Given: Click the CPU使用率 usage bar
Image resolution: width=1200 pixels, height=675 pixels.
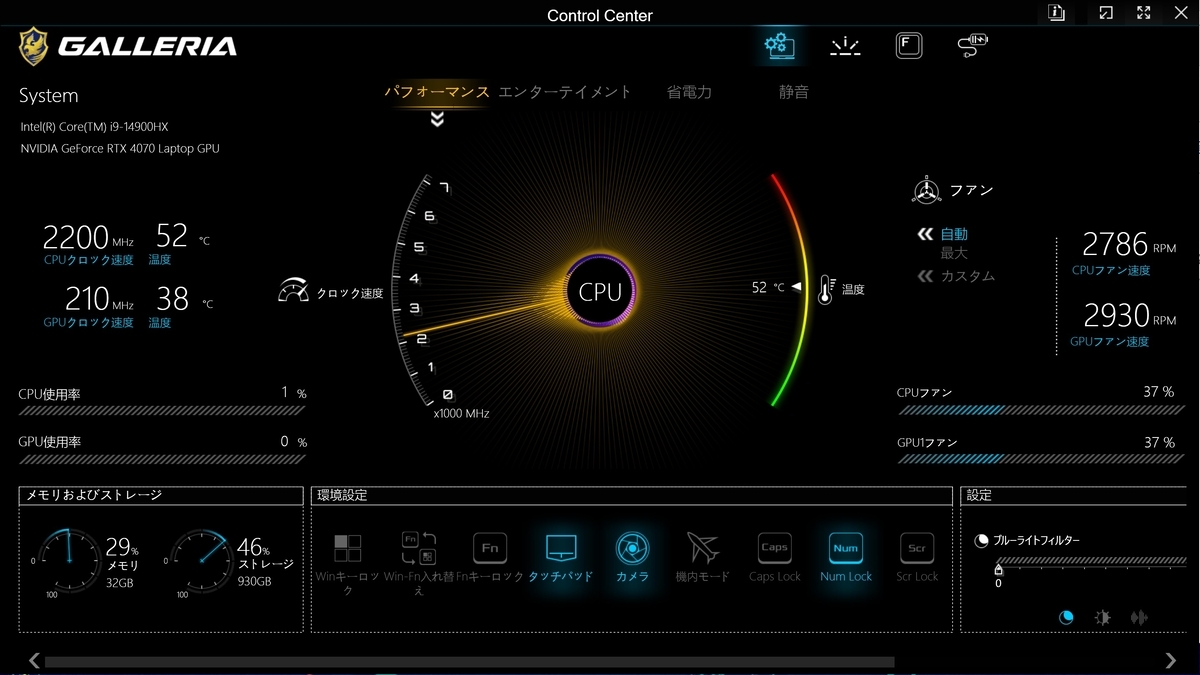Looking at the screenshot, I should point(161,410).
